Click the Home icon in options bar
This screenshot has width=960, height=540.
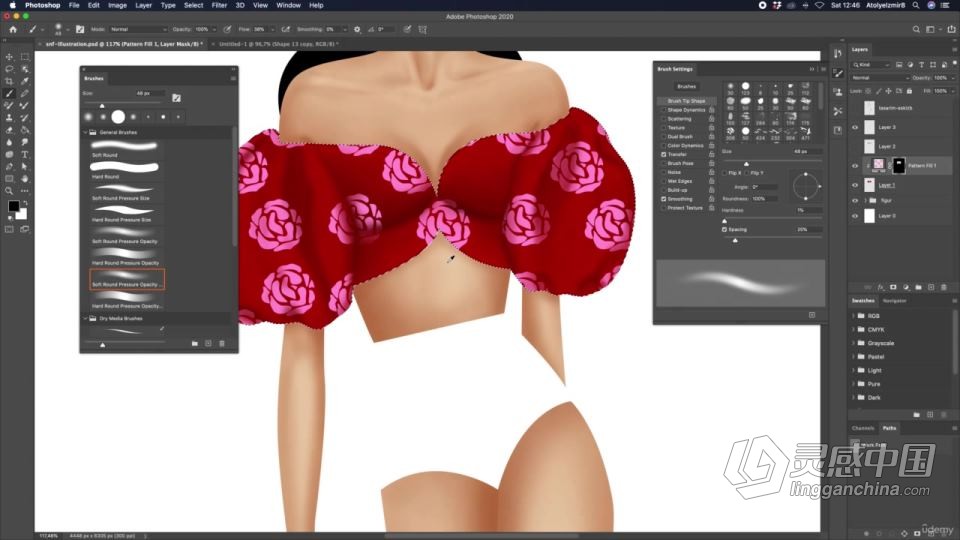click(x=13, y=29)
